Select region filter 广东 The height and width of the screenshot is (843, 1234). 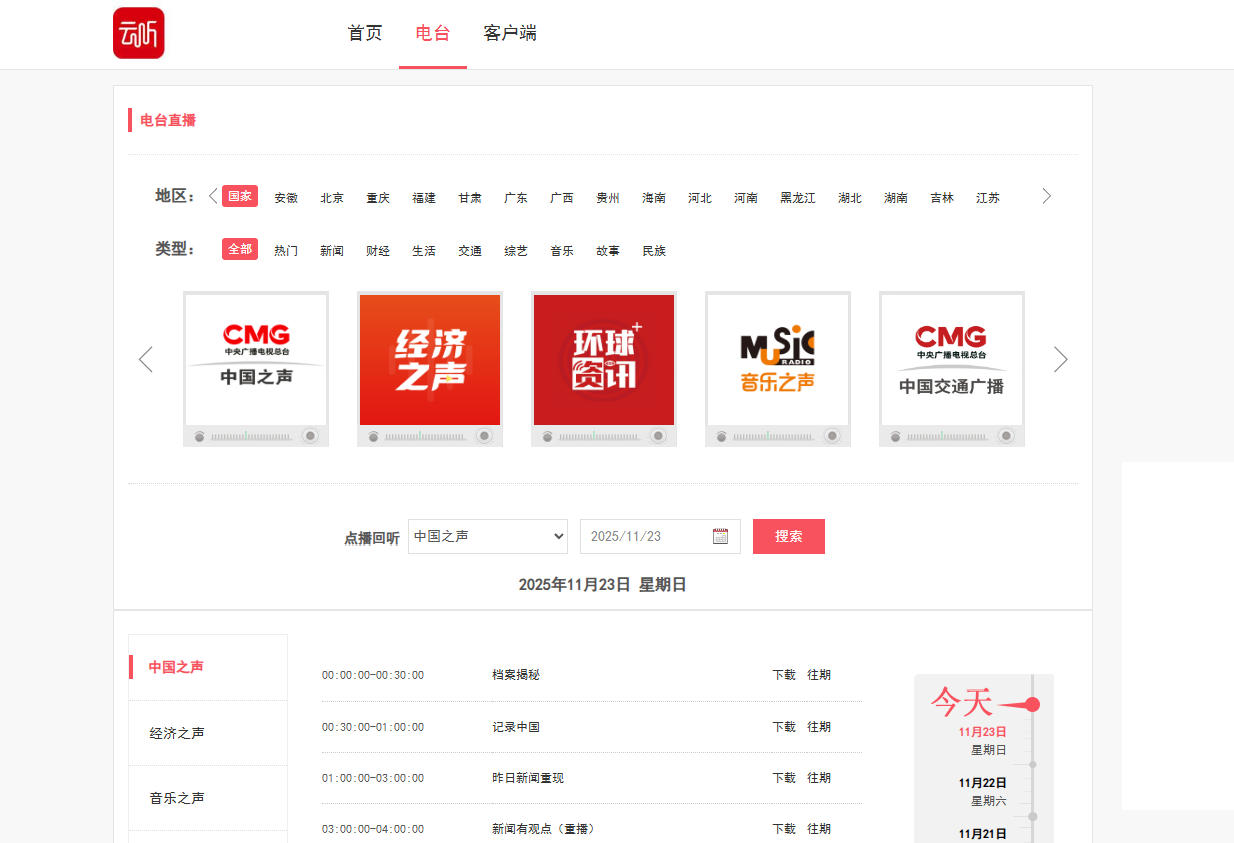[516, 198]
